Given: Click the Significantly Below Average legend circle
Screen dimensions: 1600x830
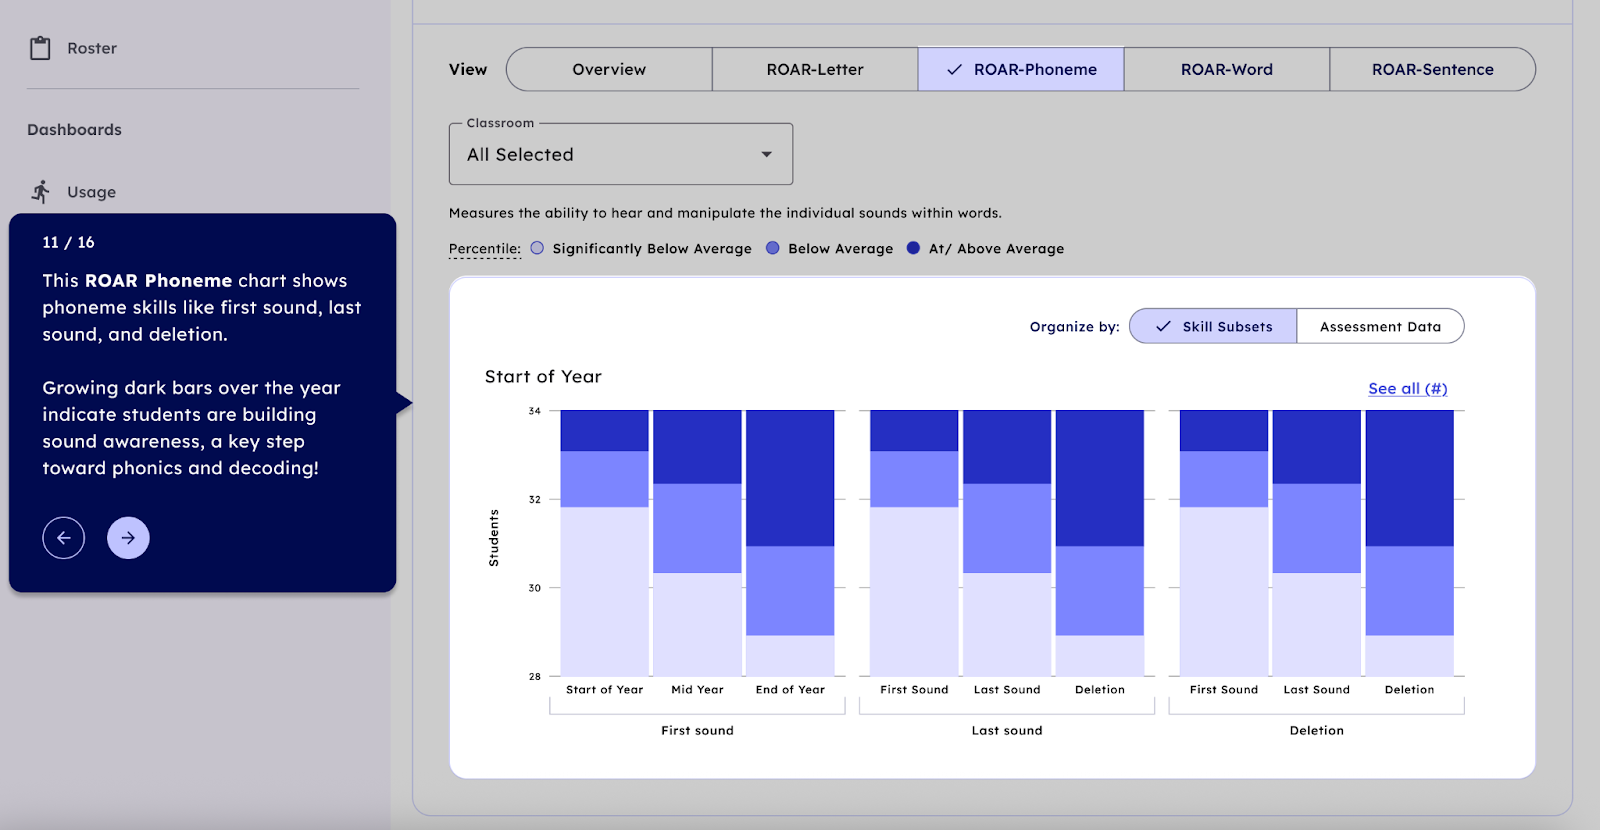Looking at the screenshot, I should pyautogui.click(x=537, y=248).
